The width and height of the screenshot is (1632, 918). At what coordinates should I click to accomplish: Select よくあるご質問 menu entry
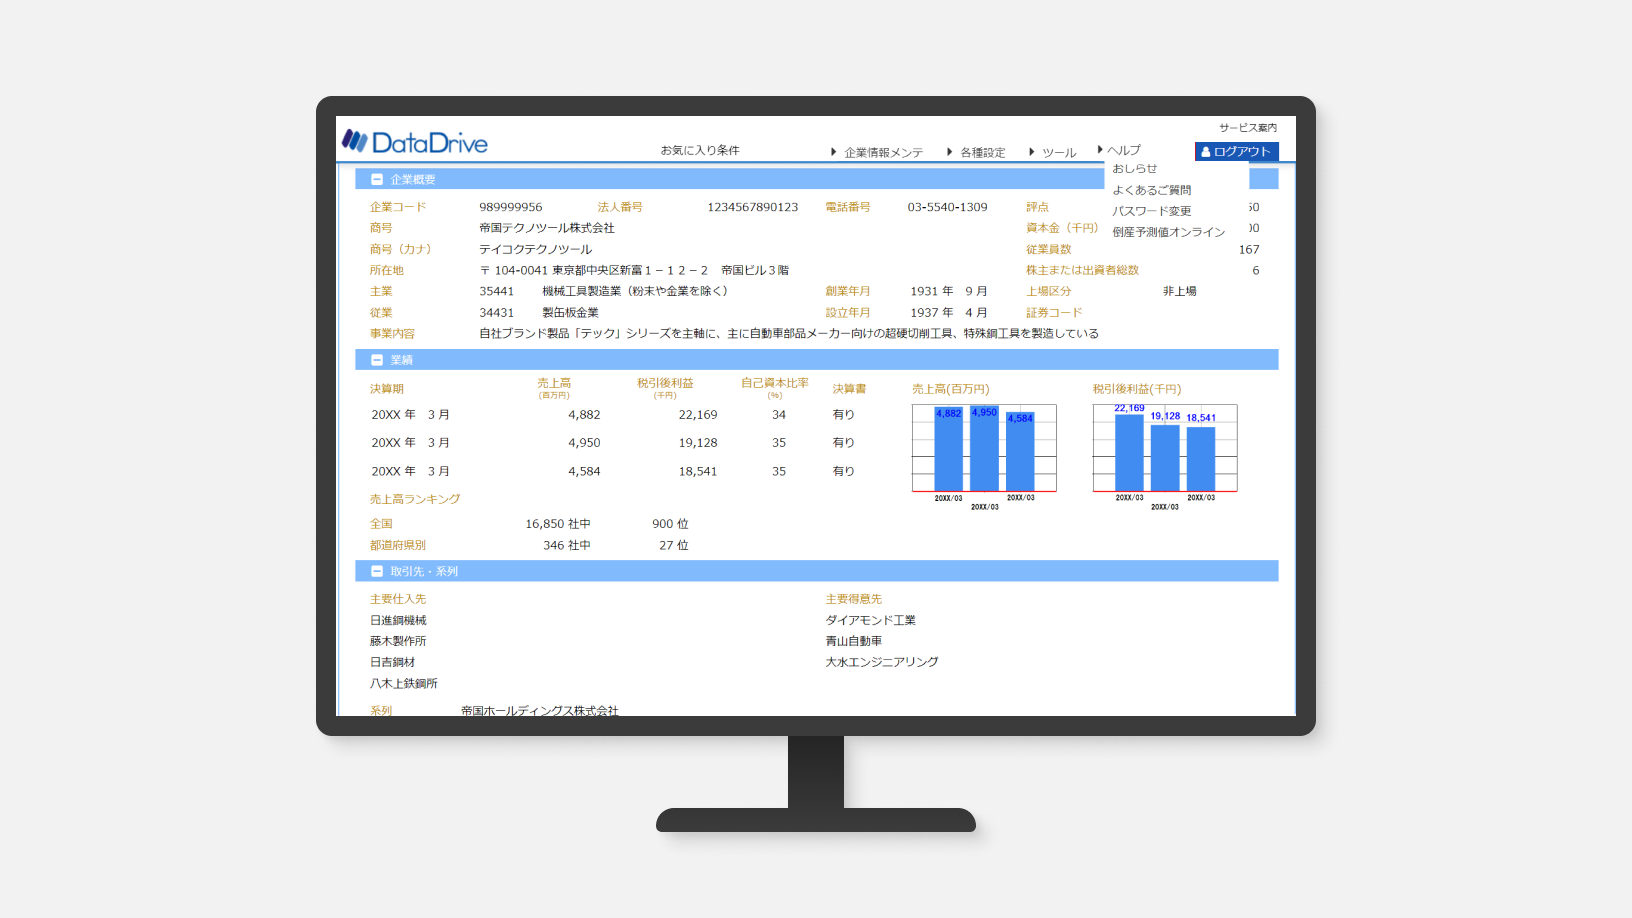pyautogui.click(x=1152, y=190)
